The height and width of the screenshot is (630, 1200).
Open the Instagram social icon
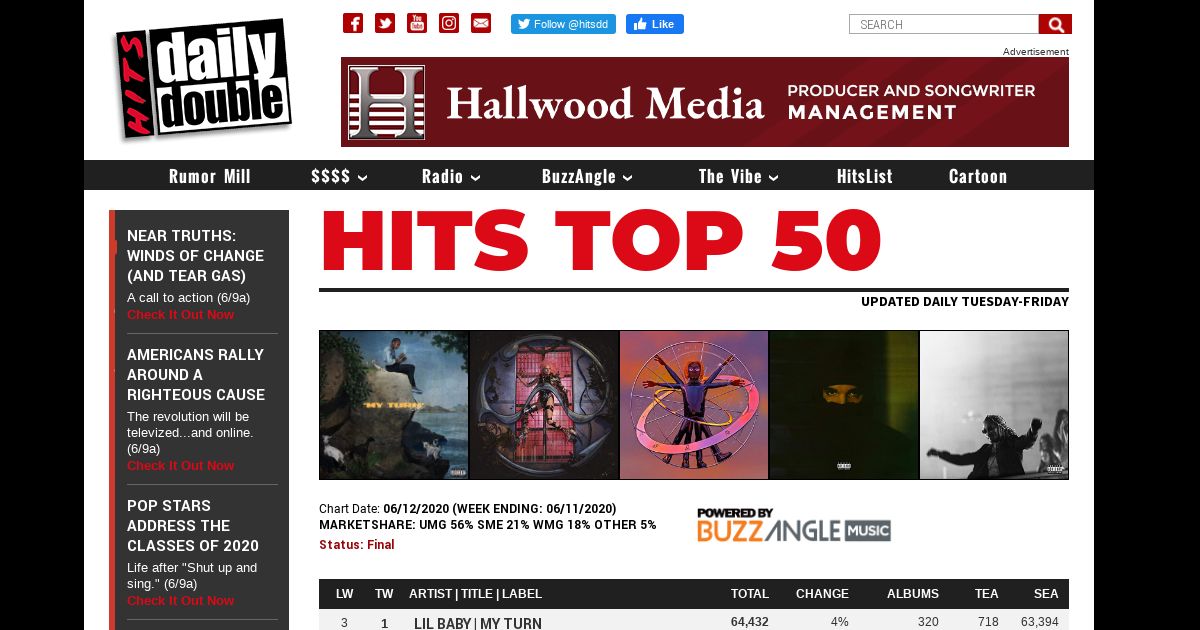449,23
